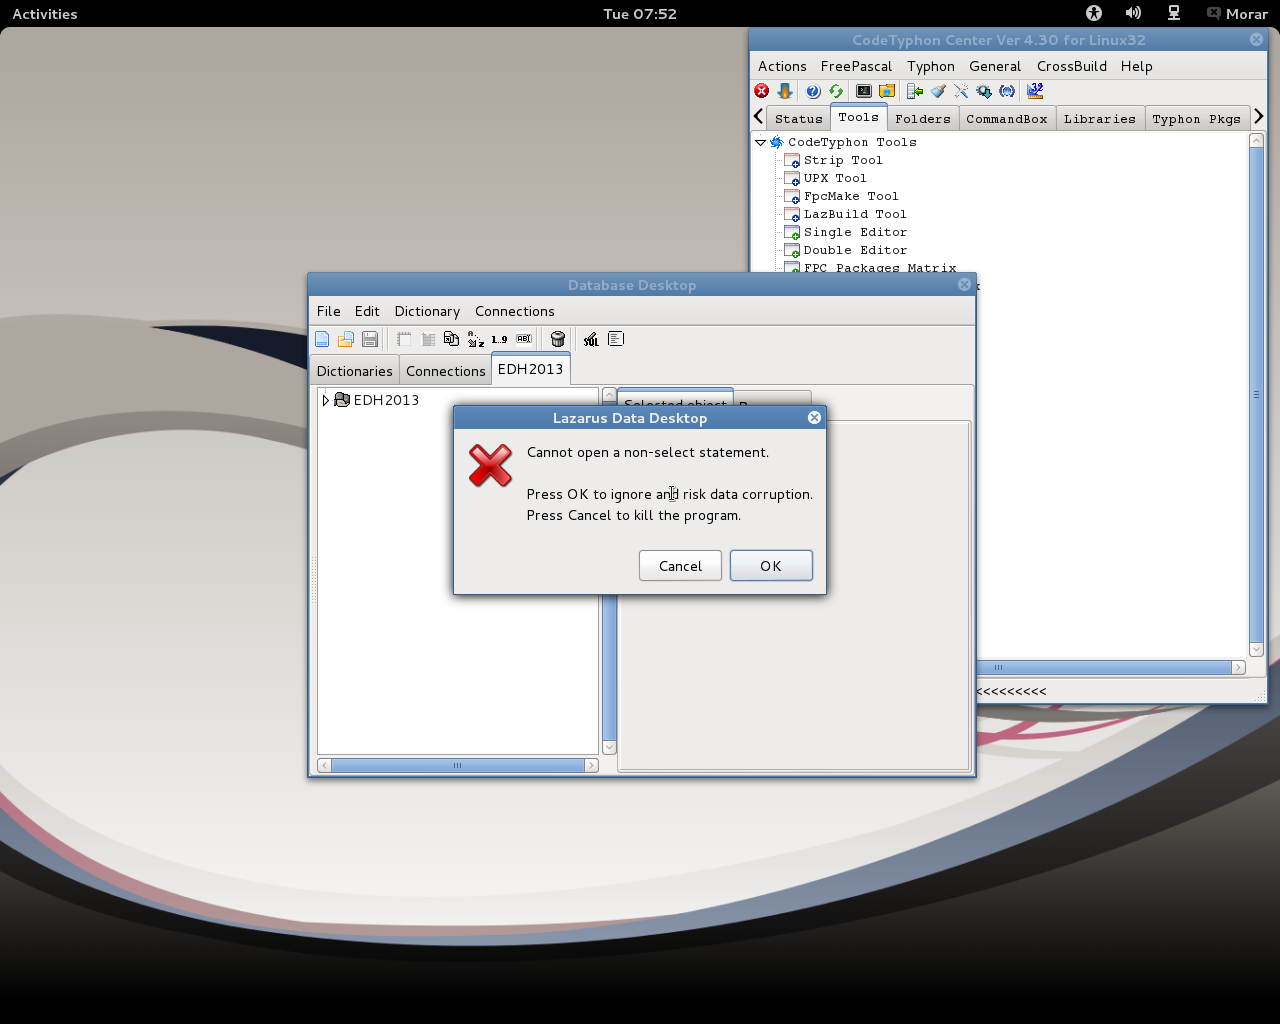Screen dimensions: 1280x1024
Task: Open the Morar user menu
Action: [x=1238, y=14]
